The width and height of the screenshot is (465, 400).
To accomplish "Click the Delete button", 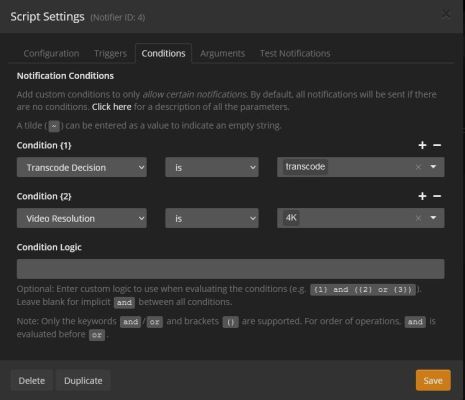I will [x=32, y=380].
